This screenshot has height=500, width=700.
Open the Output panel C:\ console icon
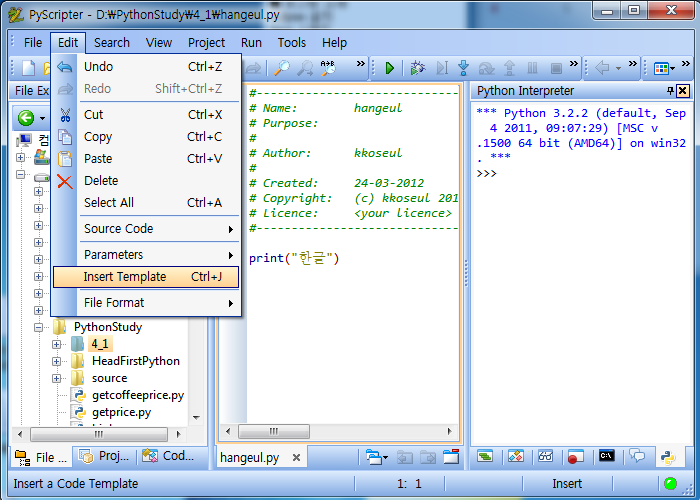(607, 456)
